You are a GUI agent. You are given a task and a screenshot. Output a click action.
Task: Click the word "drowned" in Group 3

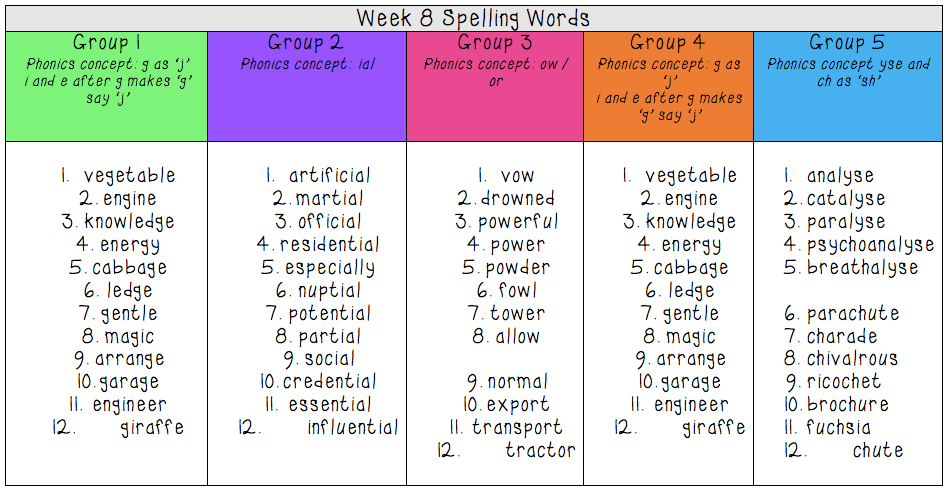click(x=517, y=199)
